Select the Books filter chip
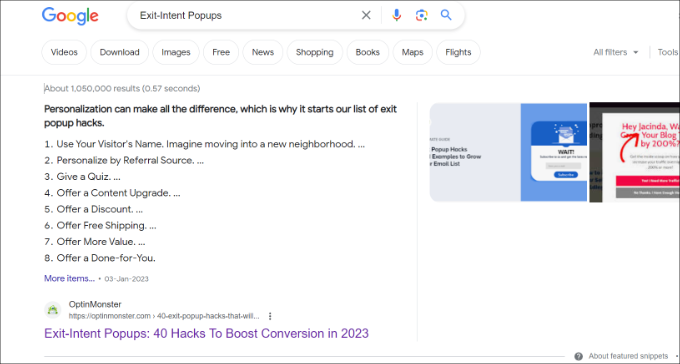The image size is (680, 364). coord(368,52)
